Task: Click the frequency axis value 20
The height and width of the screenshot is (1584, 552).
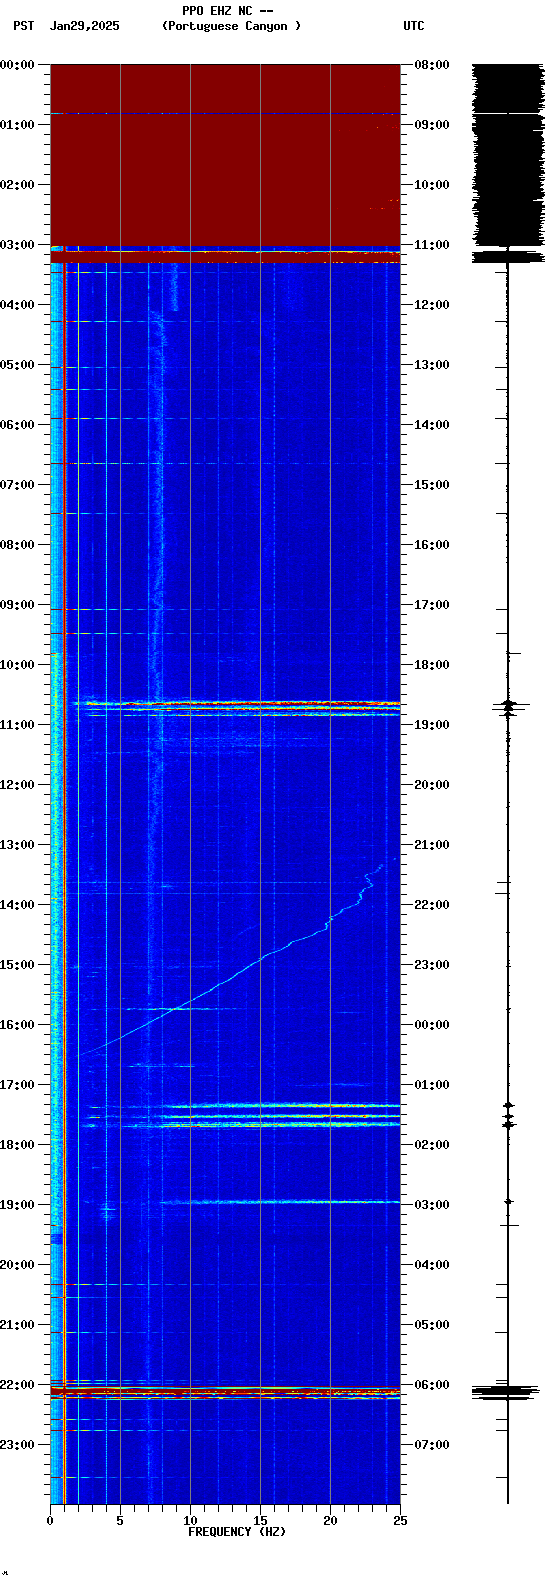Action: 330,1521
